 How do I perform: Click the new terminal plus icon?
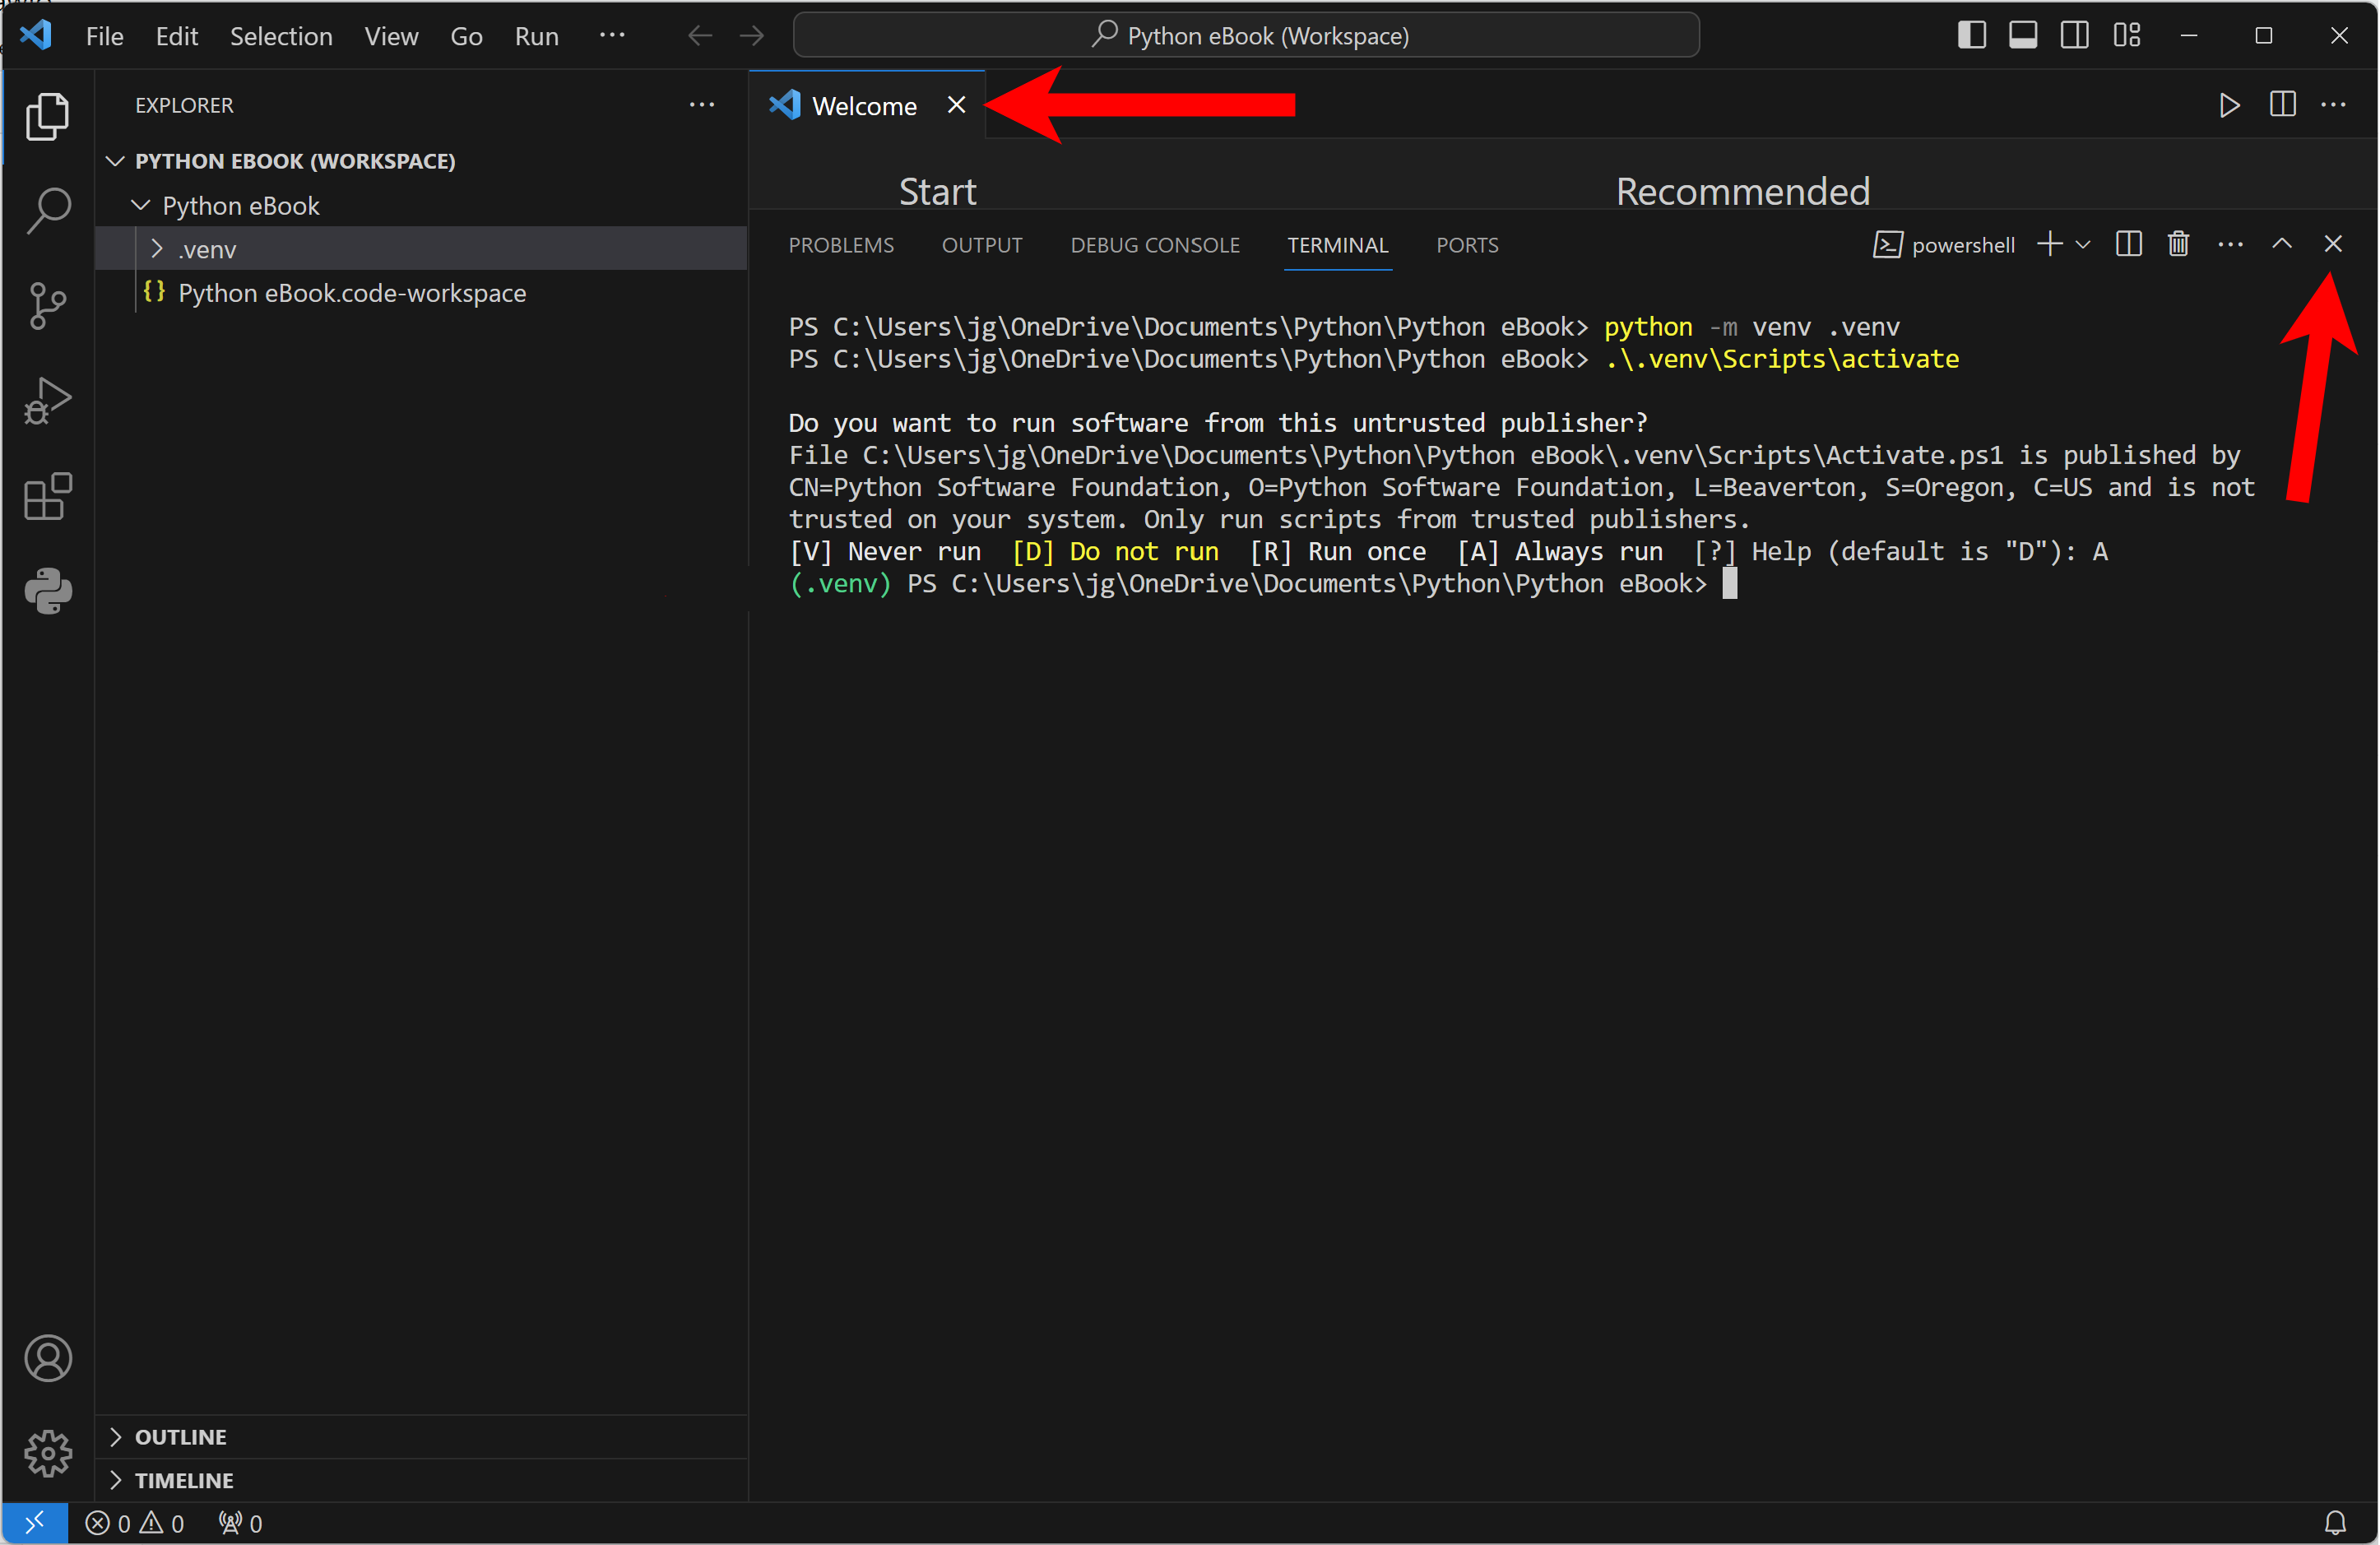(2049, 245)
